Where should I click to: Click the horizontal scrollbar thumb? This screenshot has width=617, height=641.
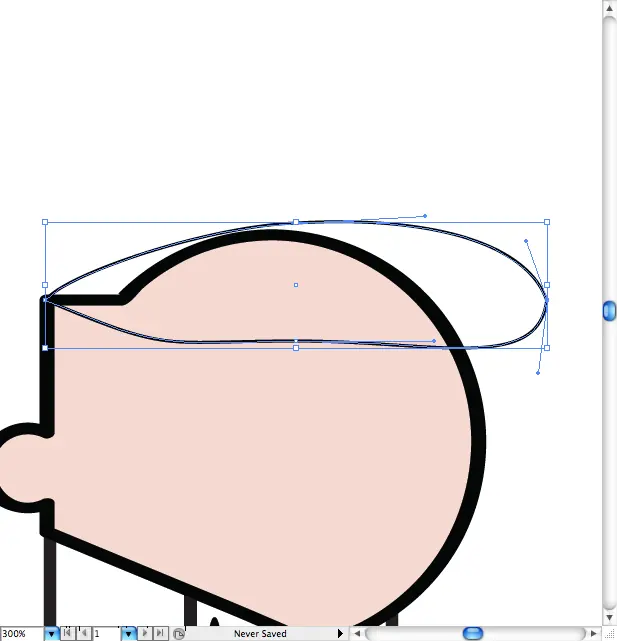click(x=473, y=634)
